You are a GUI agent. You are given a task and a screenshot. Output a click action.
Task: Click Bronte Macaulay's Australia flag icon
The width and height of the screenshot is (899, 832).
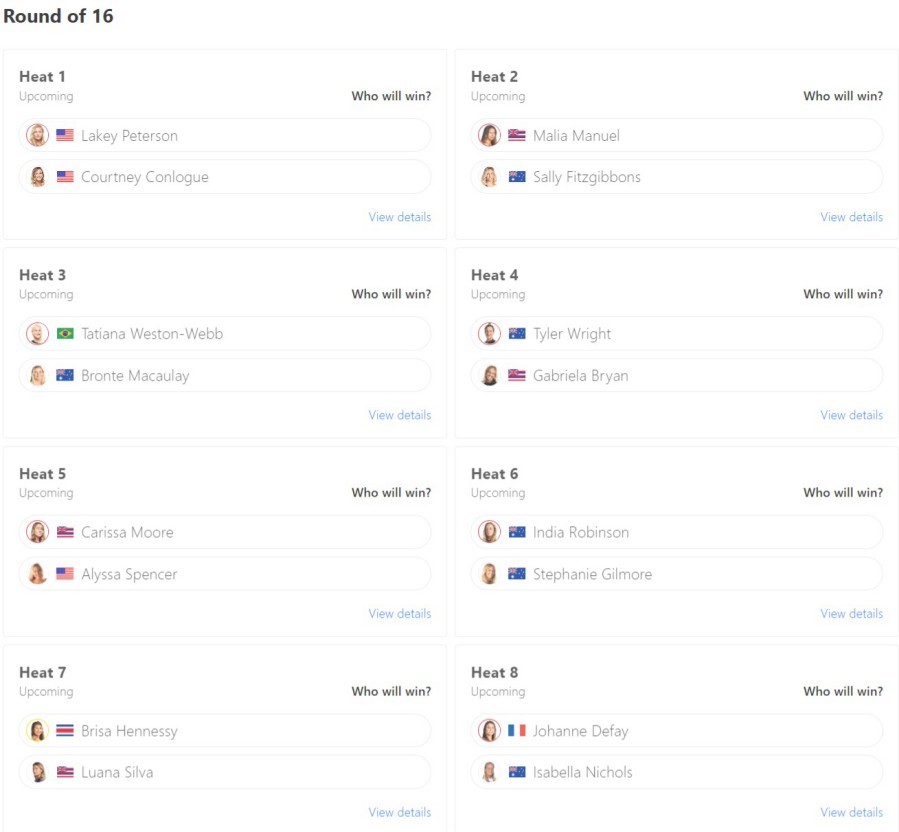pyautogui.click(x=65, y=376)
